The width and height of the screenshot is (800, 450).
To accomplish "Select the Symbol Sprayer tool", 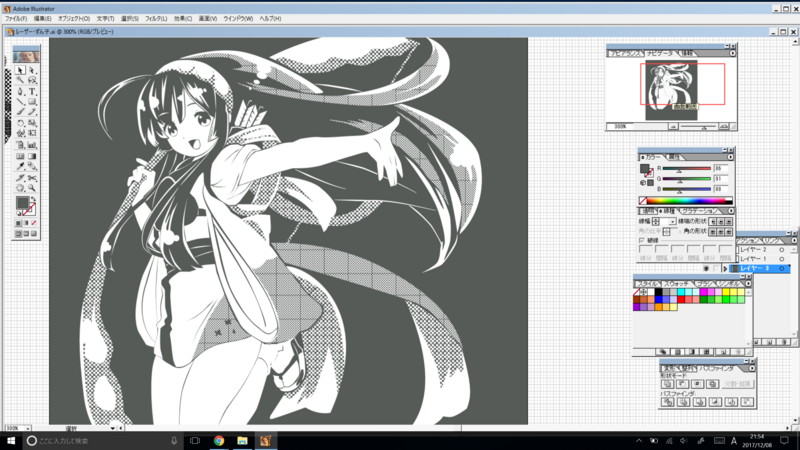I will click(20, 145).
